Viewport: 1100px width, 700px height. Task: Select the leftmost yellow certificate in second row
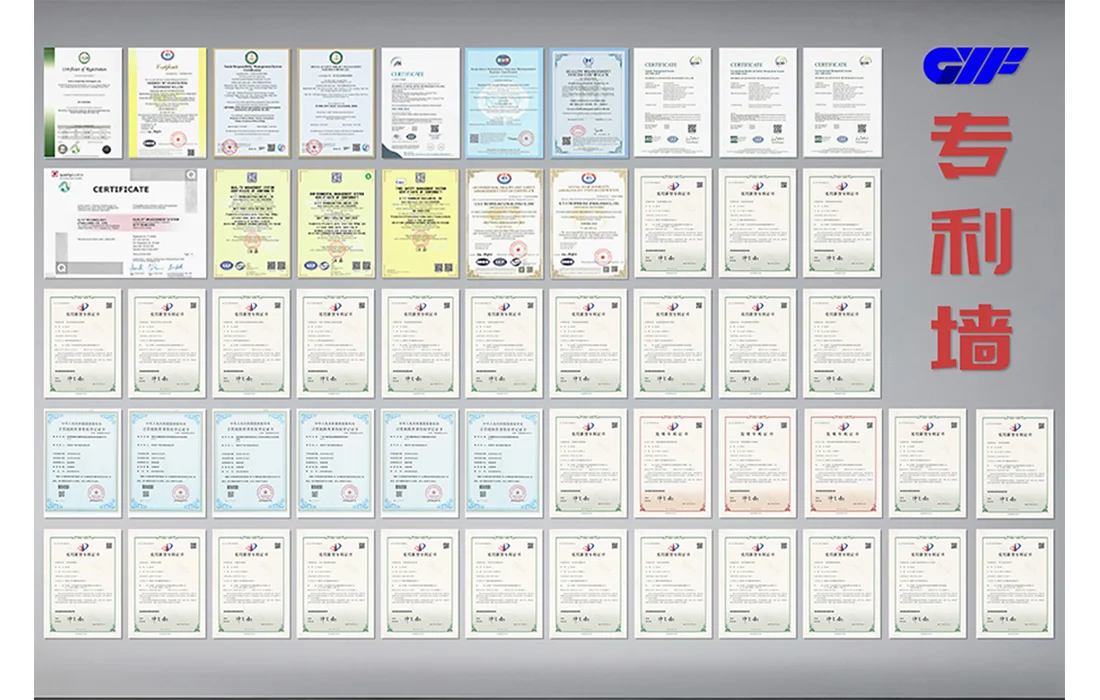[251, 223]
